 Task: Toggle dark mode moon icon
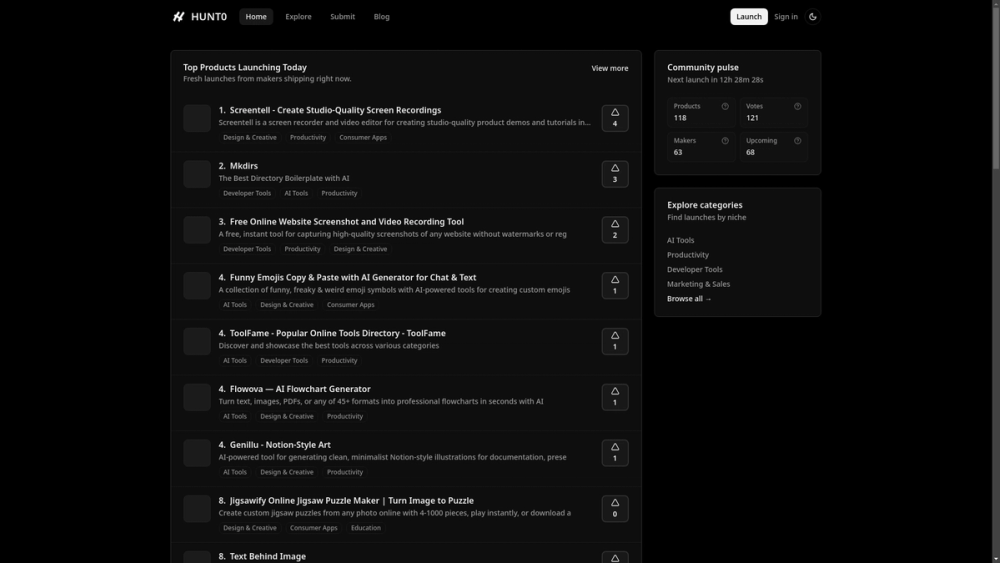coord(812,17)
